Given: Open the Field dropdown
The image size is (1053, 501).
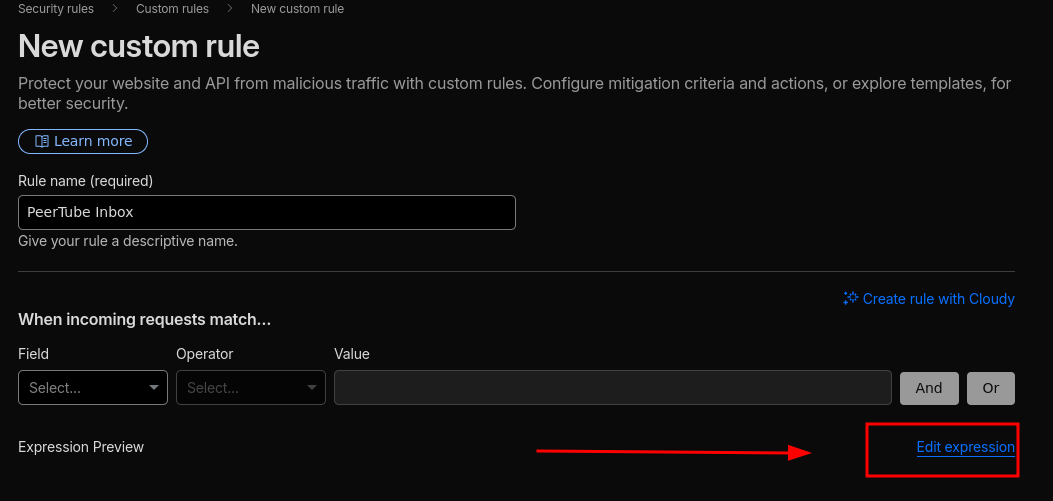Looking at the screenshot, I should [x=93, y=388].
